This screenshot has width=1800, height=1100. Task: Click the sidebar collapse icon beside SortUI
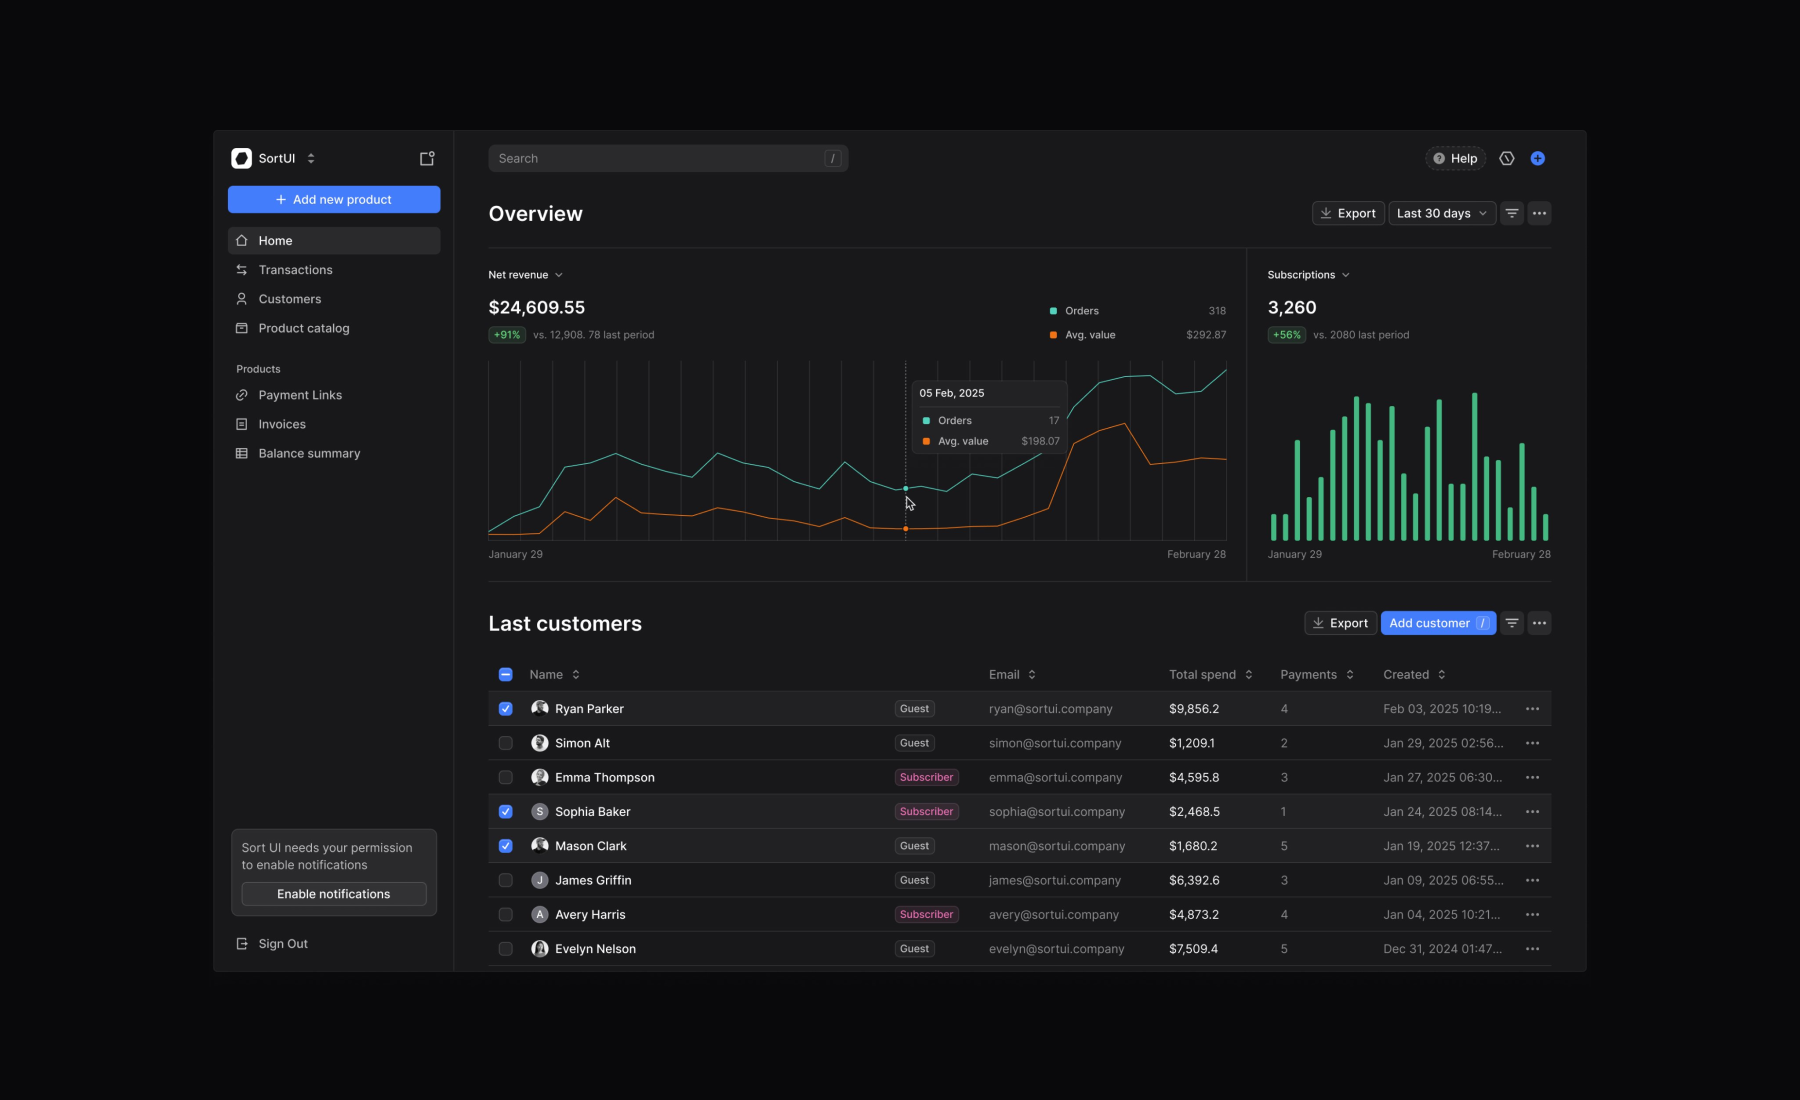coord(427,158)
